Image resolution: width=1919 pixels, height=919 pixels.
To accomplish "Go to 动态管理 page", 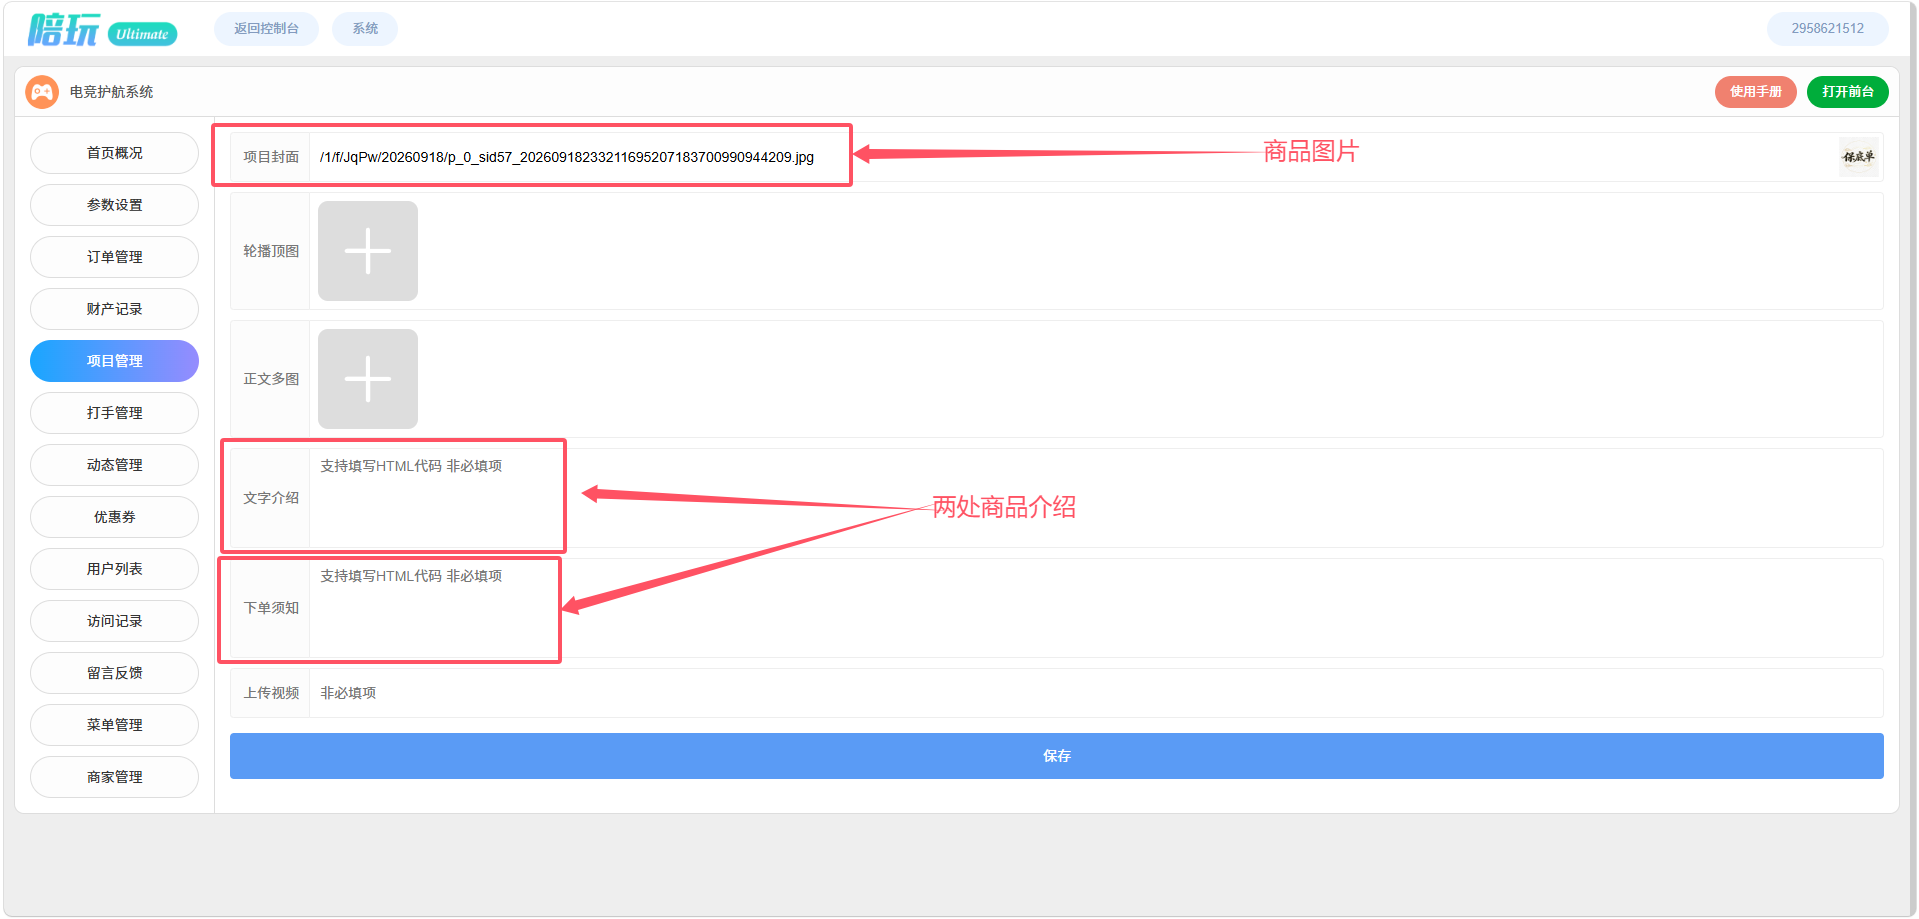I will click(114, 465).
